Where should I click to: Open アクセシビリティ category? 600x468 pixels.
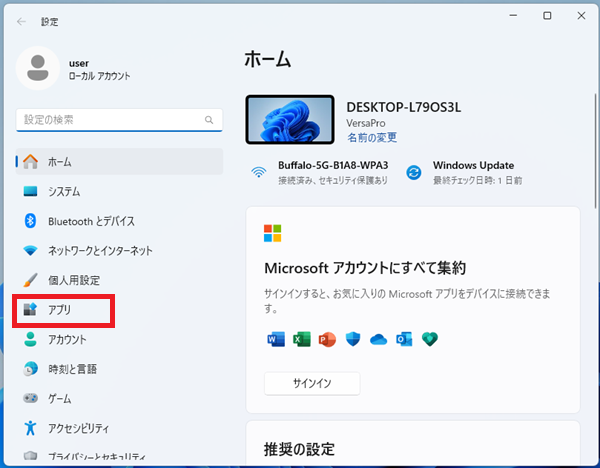tap(119, 428)
